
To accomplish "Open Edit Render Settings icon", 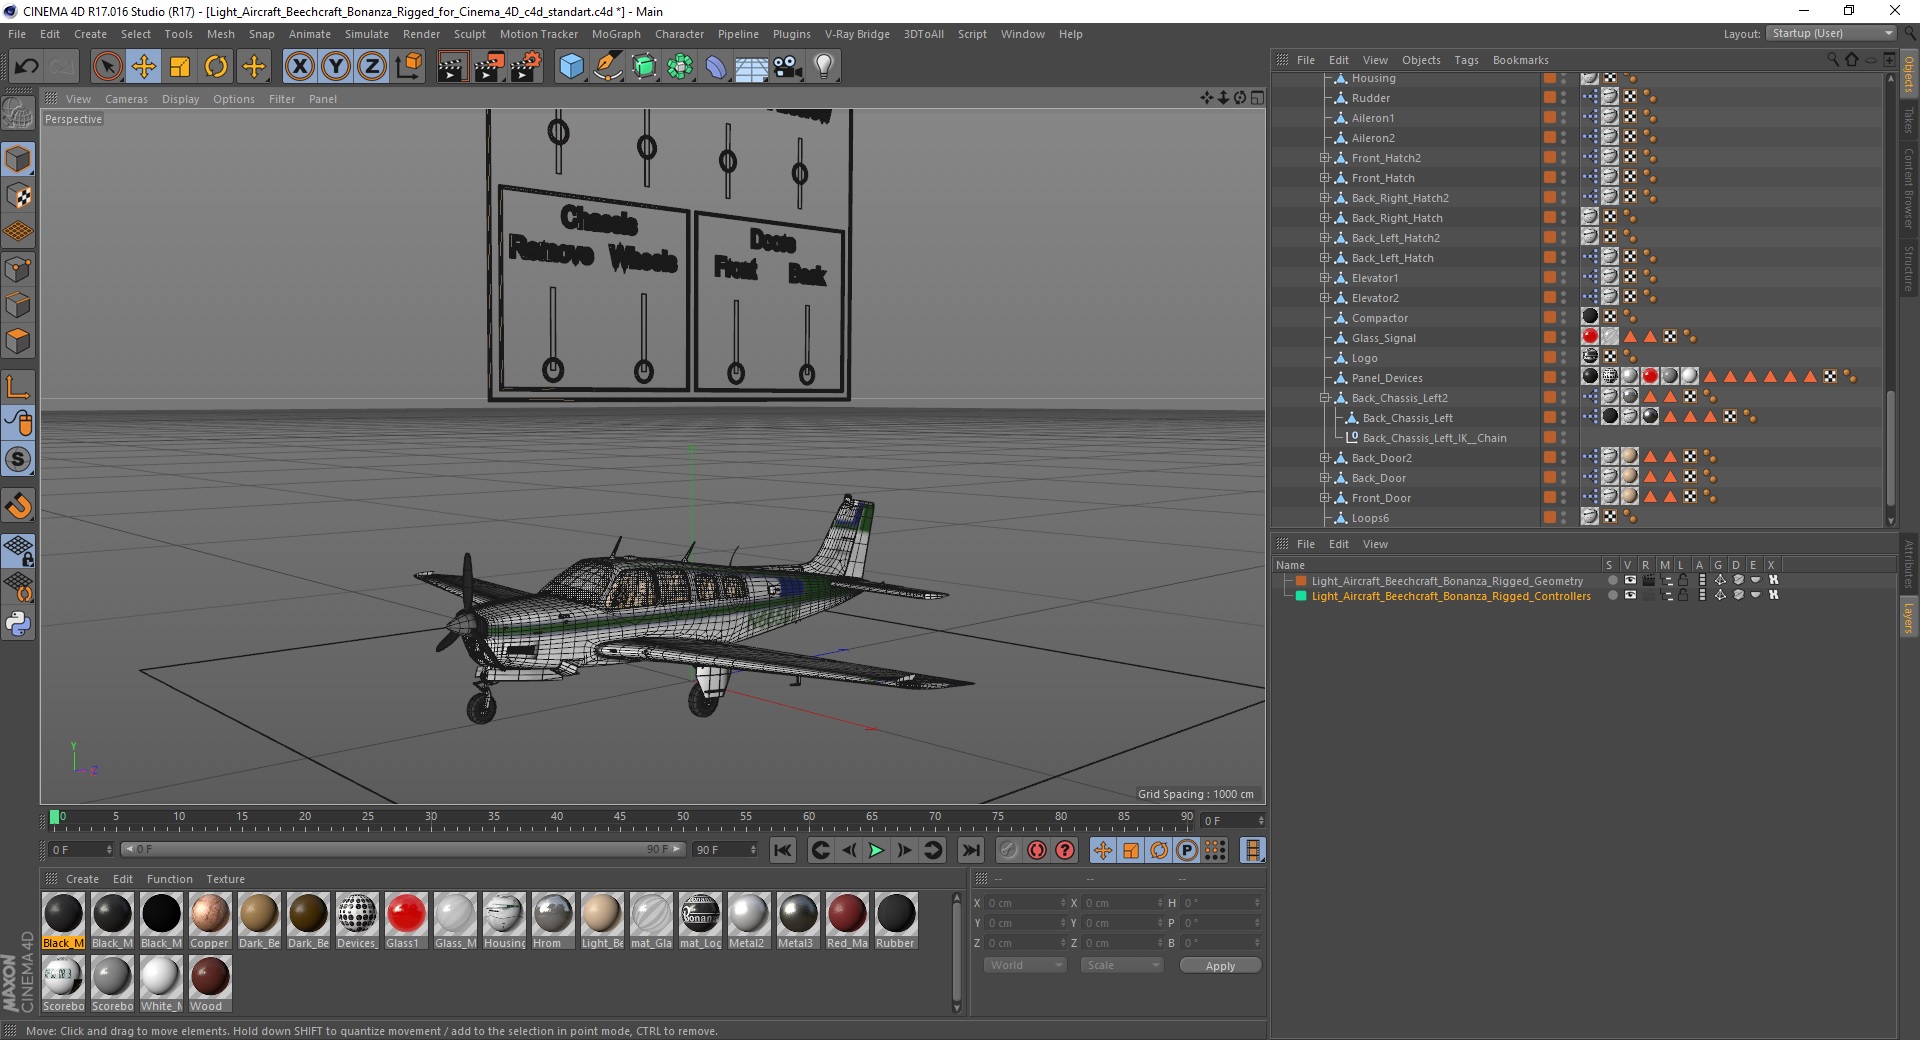I will coord(526,67).
